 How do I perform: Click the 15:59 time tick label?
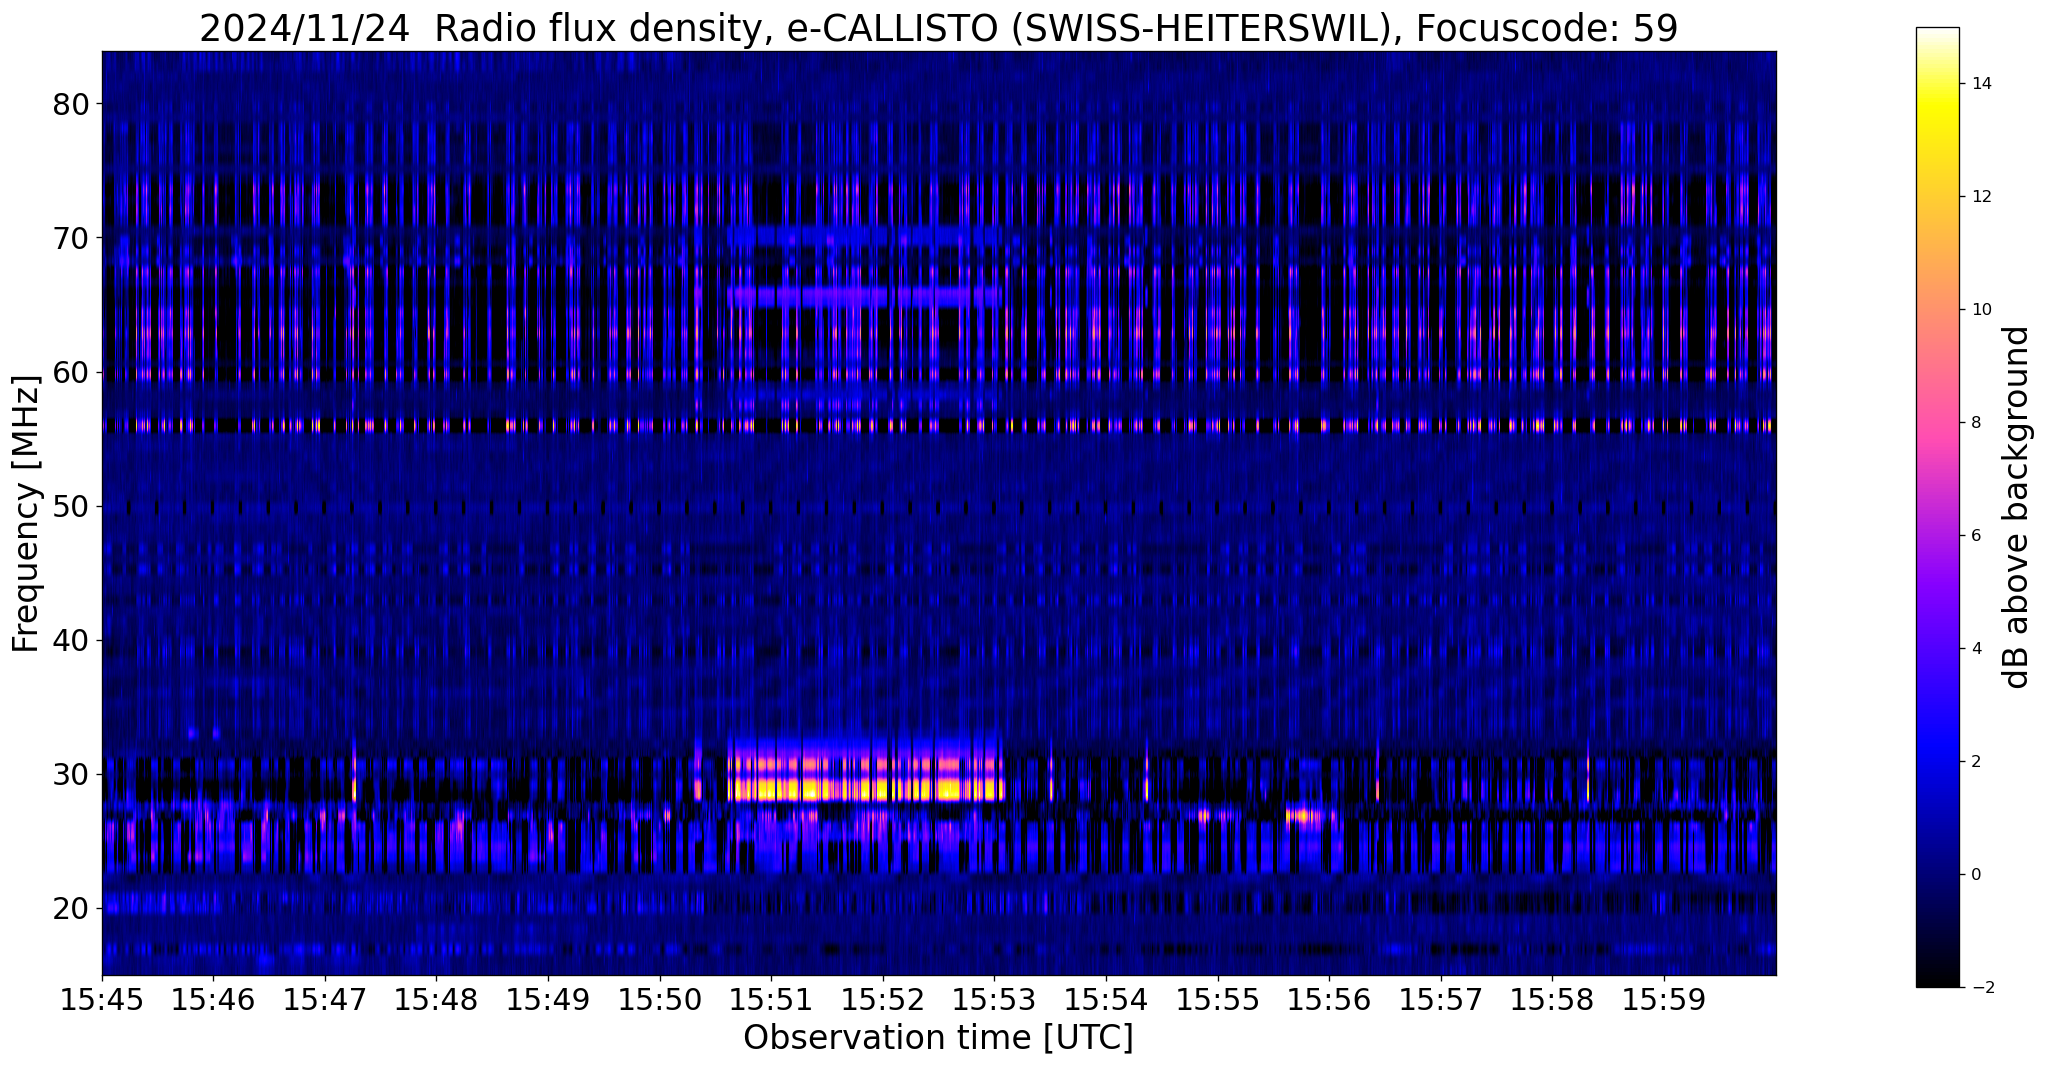pos(1664,999)
